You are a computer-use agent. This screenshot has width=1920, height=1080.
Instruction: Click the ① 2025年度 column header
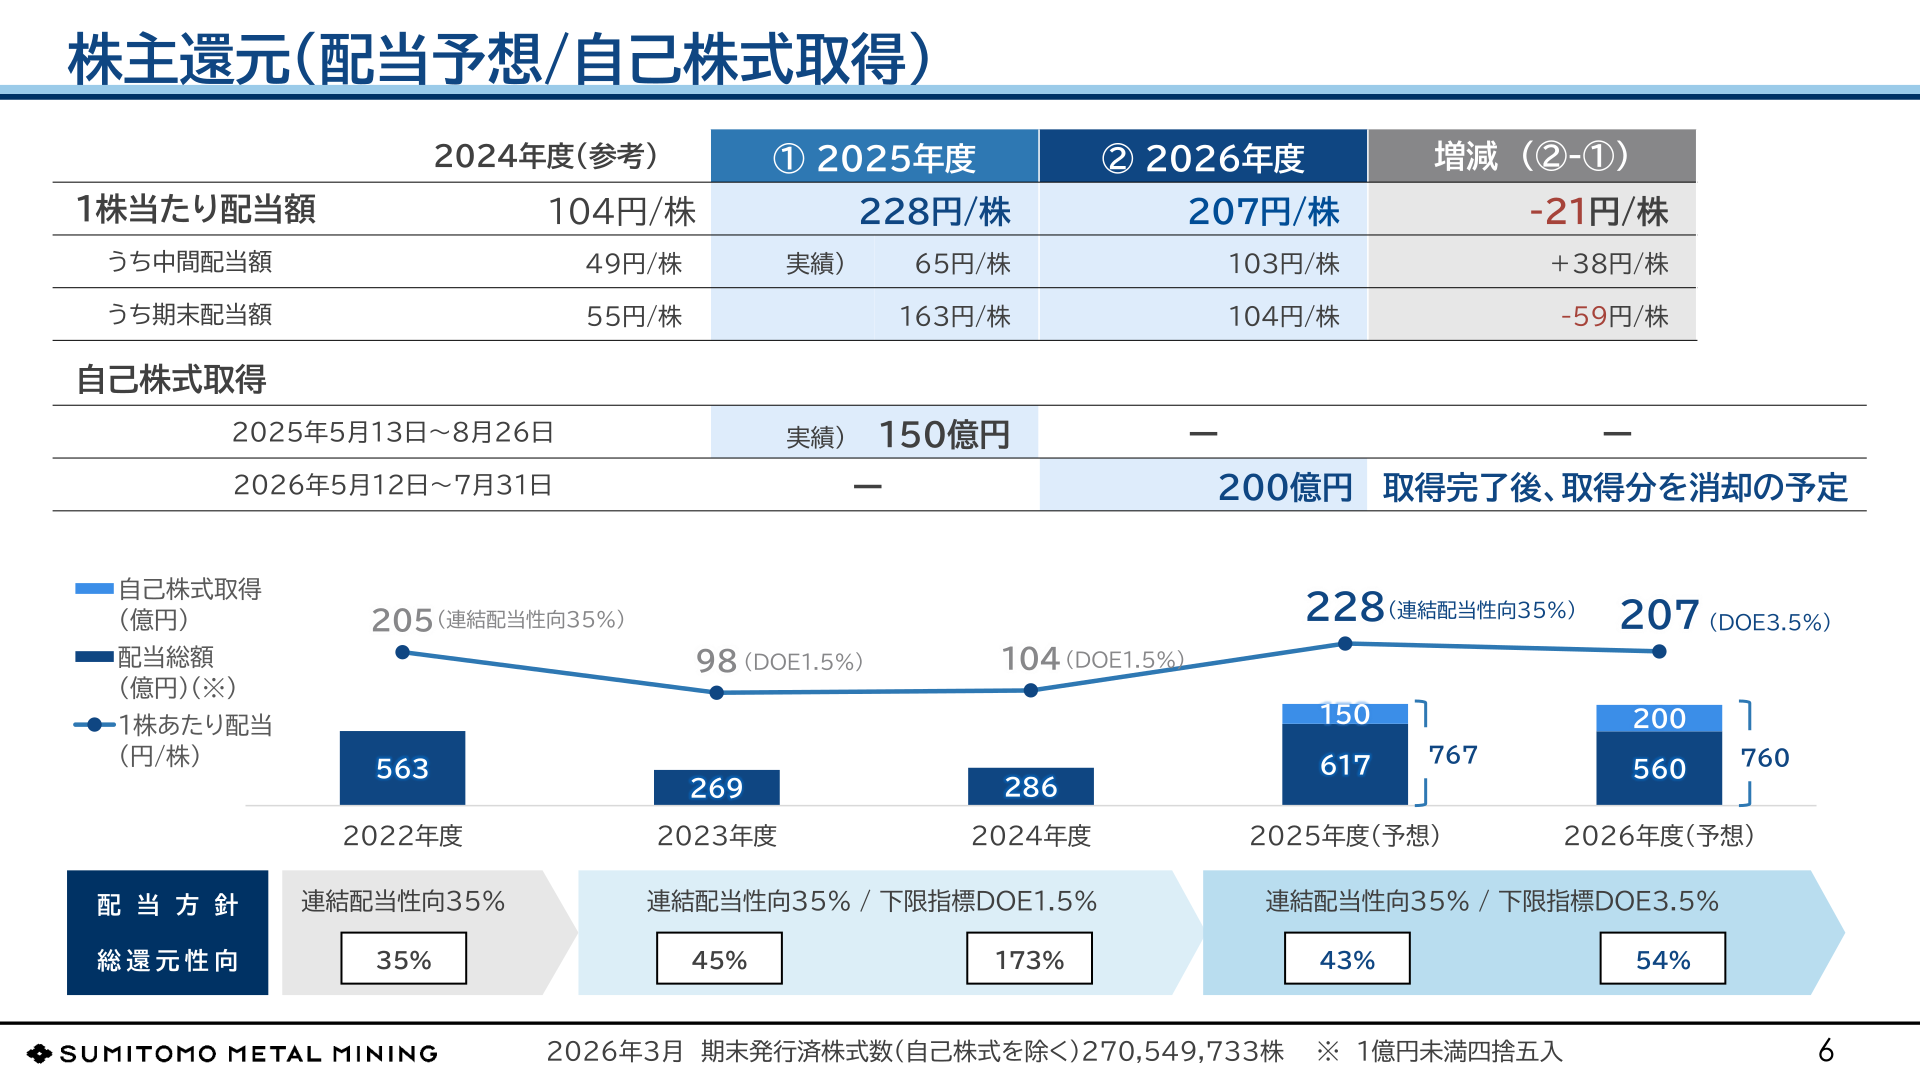[875, 157]
